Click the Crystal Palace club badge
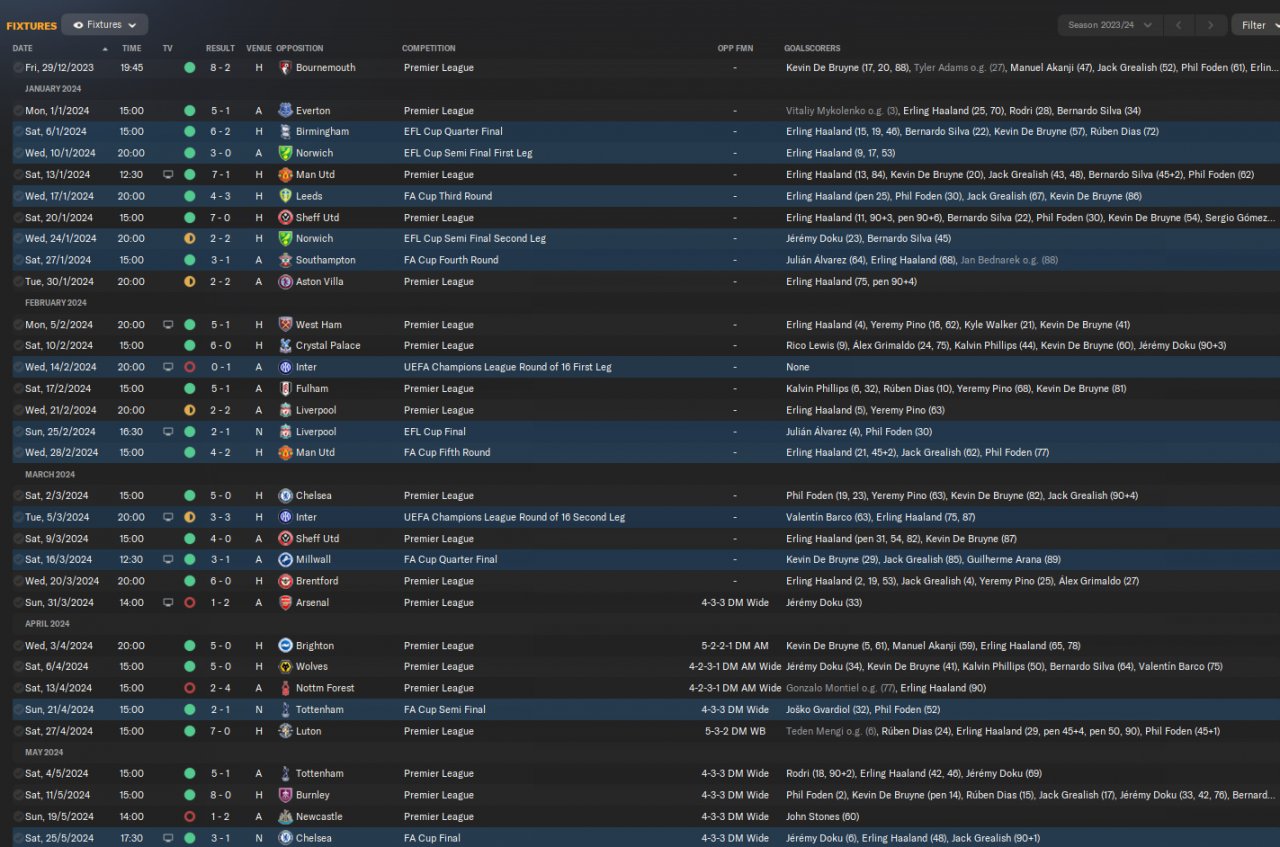 pyautogui.click(x=286, y=346)
